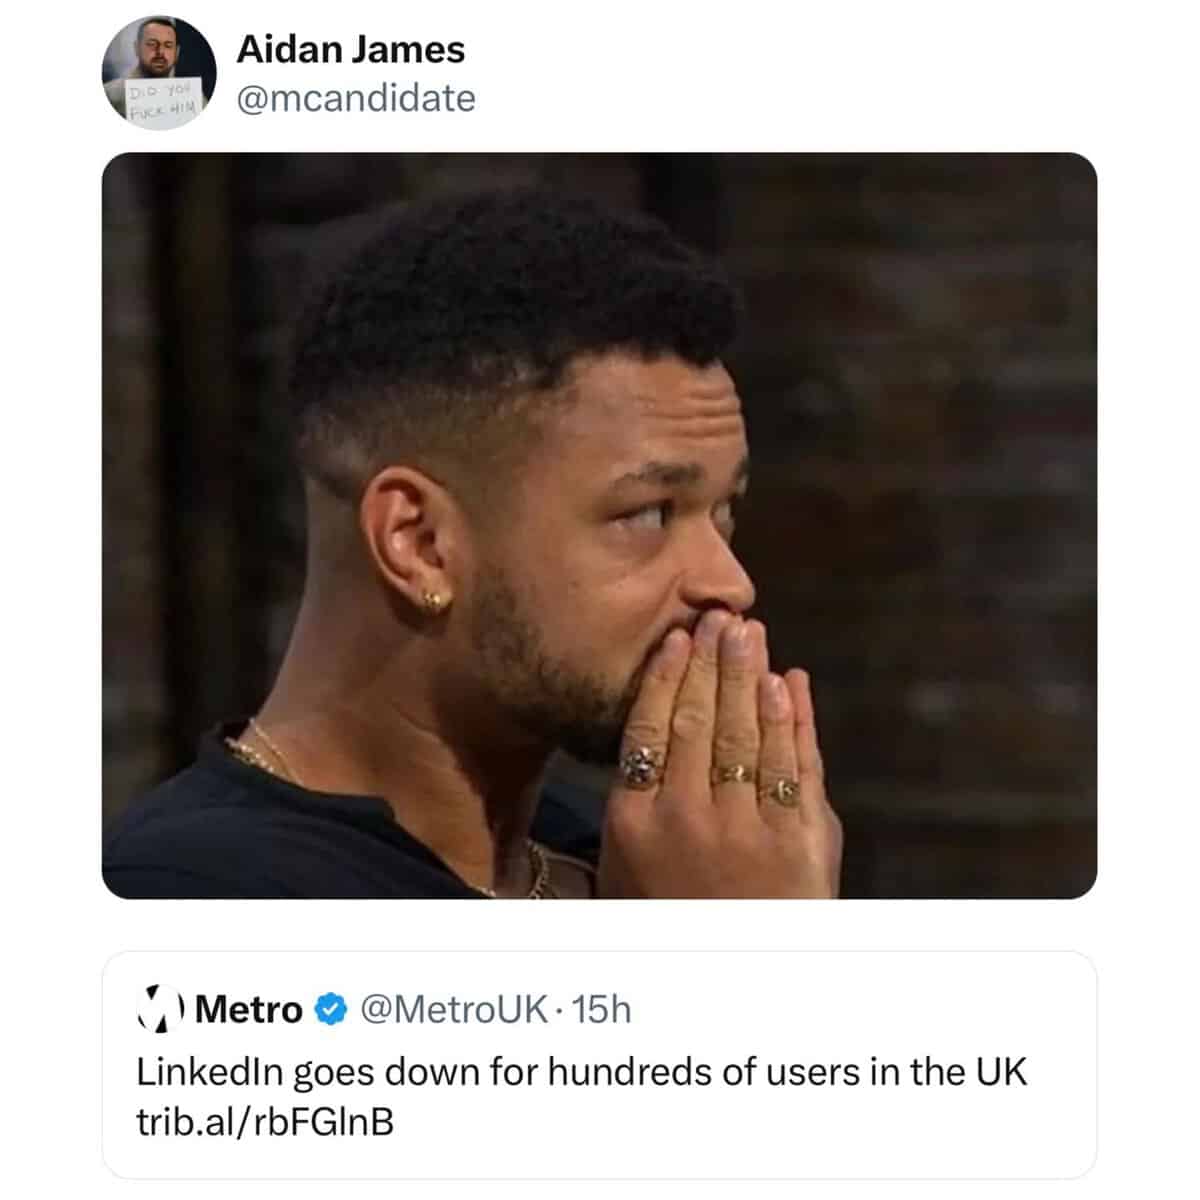1200x1200 pixels.
Task: Click the word LinkedIn in the quoted tweet
Action: [x=211, y=1072]
